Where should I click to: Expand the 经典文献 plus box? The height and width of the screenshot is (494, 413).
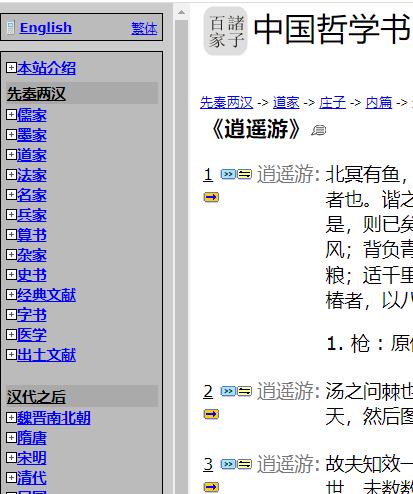[11, 295]
